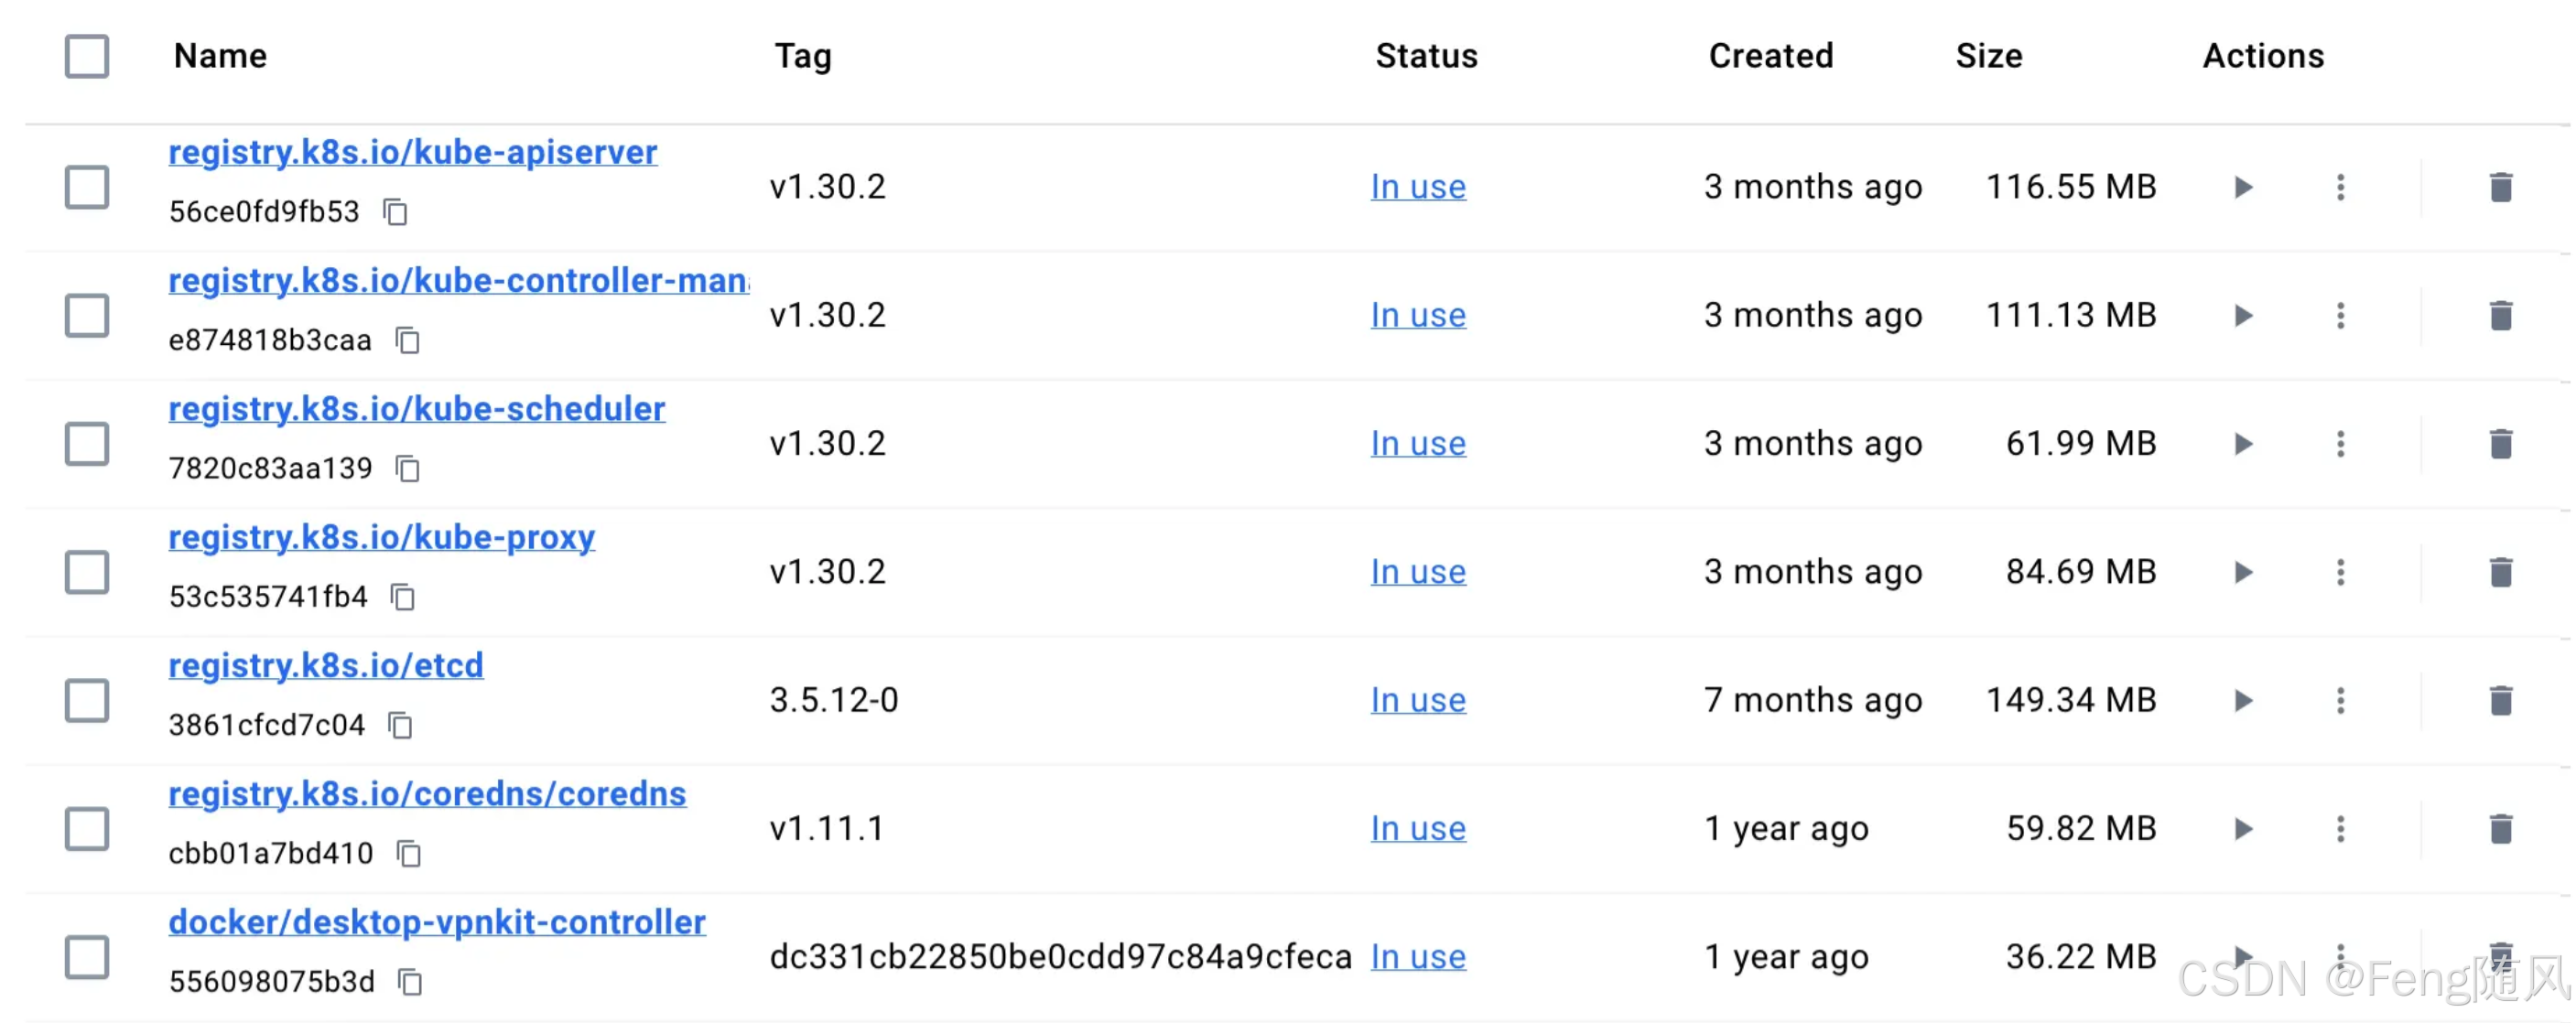The width and height of the screenshot is (2576, 1023).
Task: Delete the kube-controller-manager image via trash icon
Action: click(x=2500, y=315)
